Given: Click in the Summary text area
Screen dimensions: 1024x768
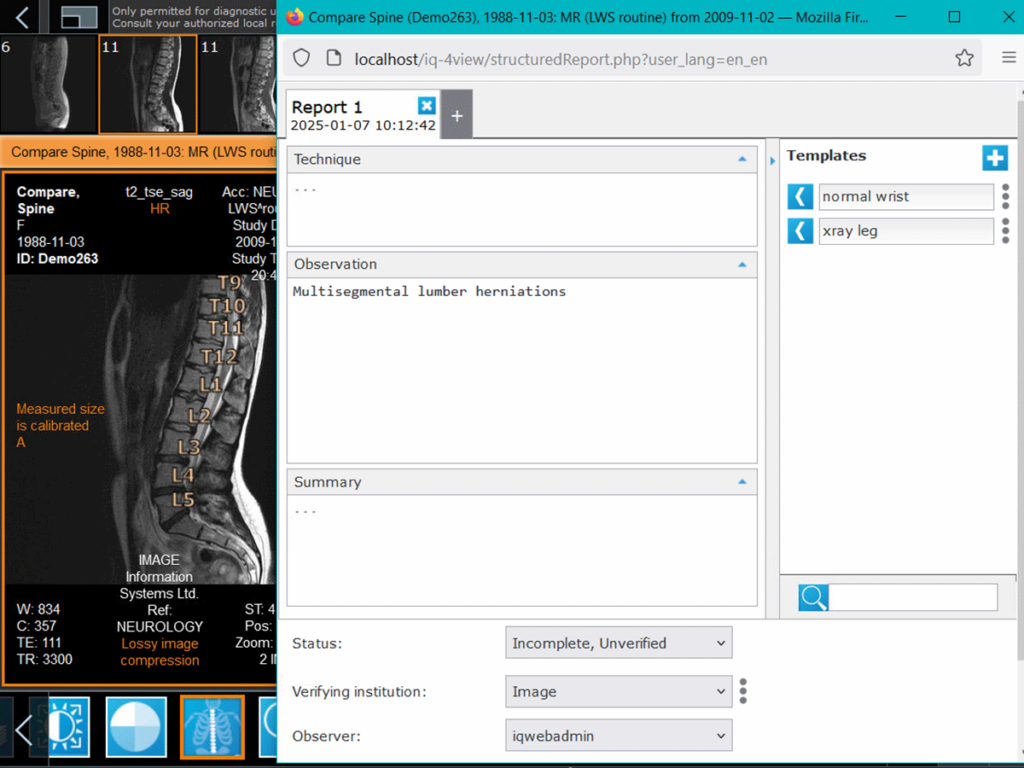Looking at the screenshot, I should pos(522,550).
